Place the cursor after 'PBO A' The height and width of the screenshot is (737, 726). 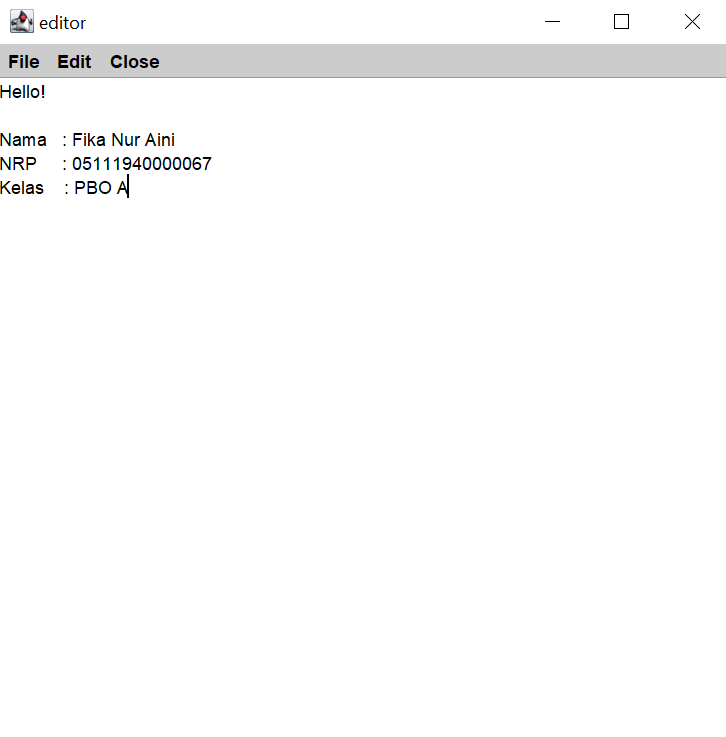tap(128, 188)
